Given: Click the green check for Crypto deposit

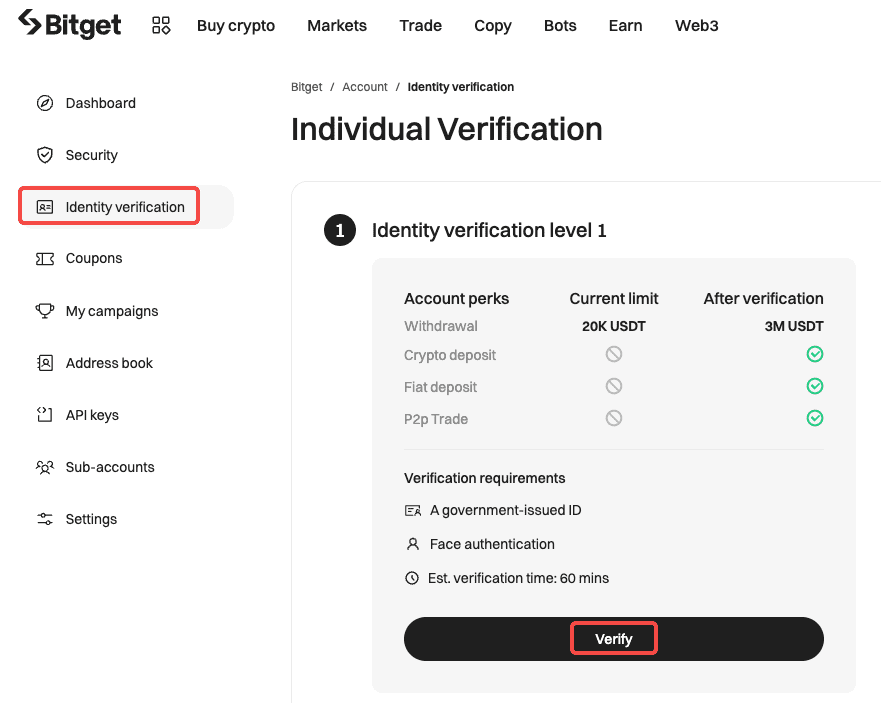Looking at the screenshot, I should point(815,355).
